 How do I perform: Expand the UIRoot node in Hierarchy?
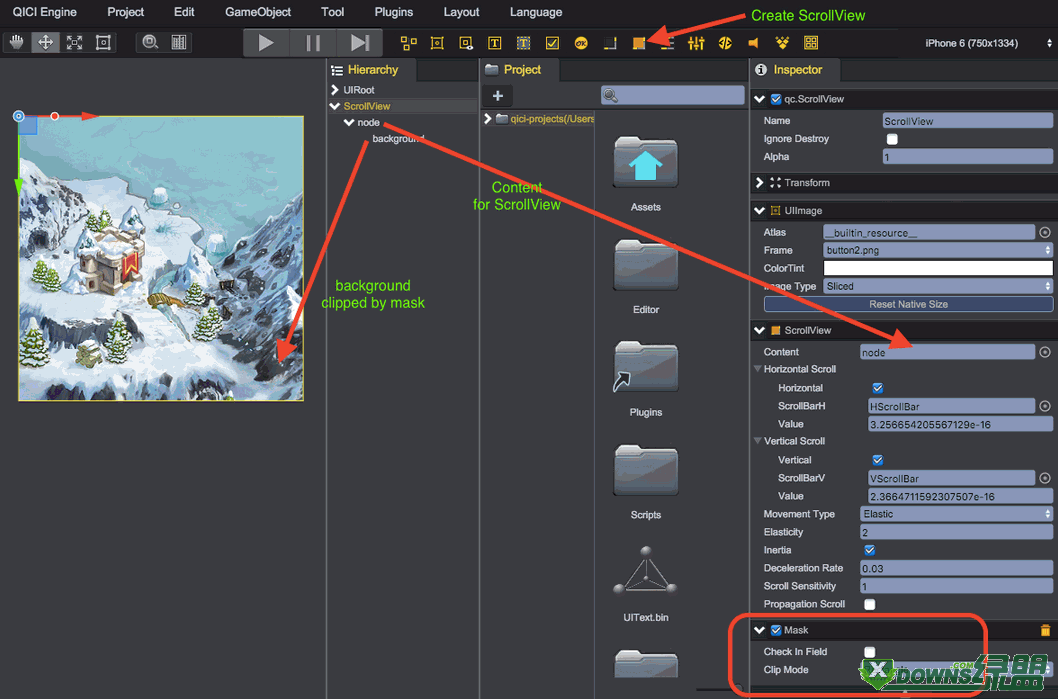pos(335,90)
